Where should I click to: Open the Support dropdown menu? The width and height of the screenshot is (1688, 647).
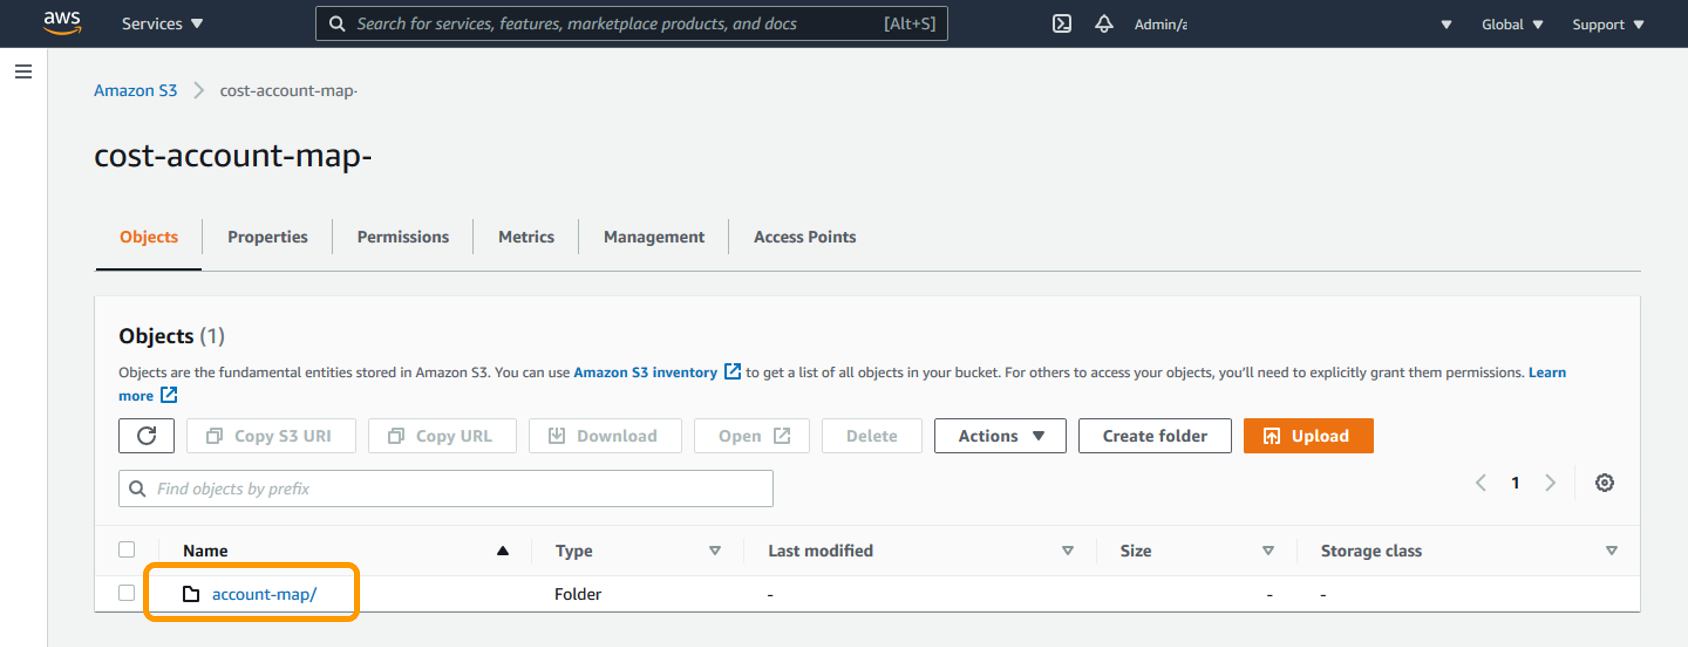coord(1608,24)
